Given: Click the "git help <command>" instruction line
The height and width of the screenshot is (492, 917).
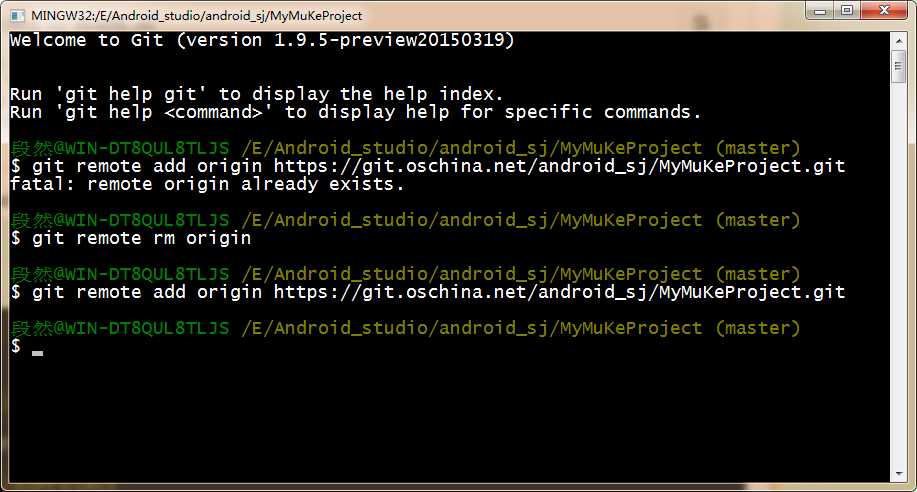Looking at the screenshot, I should pos(355,112).
